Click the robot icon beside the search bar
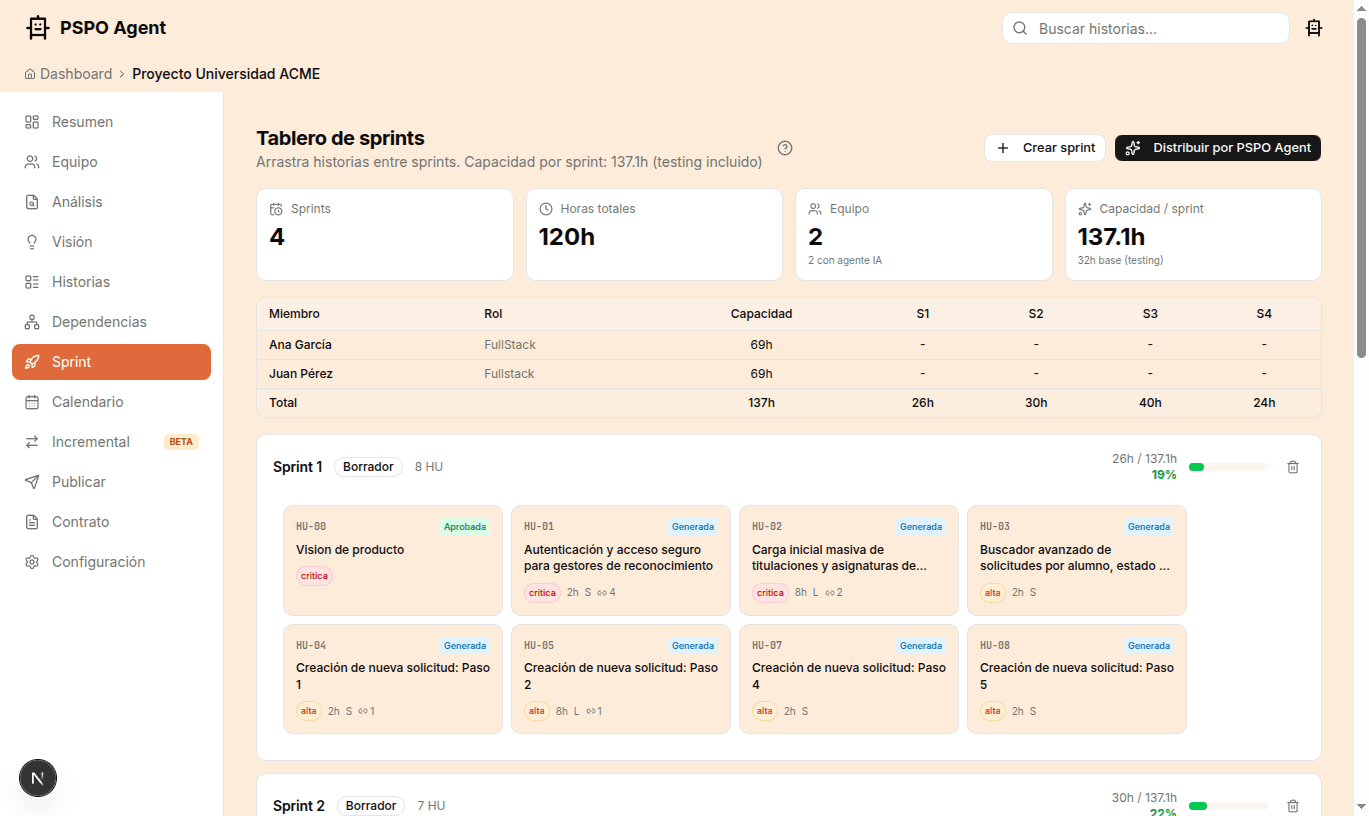The width and height of the screenshot is (1369, 816). pos(1314,28)
